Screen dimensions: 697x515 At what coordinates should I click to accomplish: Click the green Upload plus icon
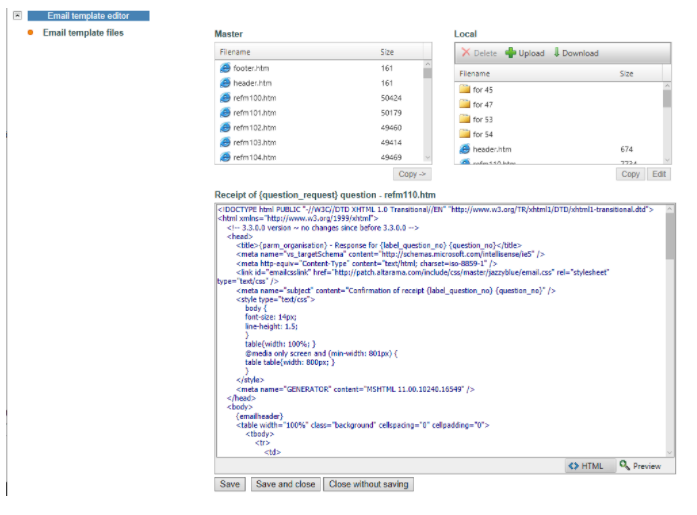click(x=510, y=53)
